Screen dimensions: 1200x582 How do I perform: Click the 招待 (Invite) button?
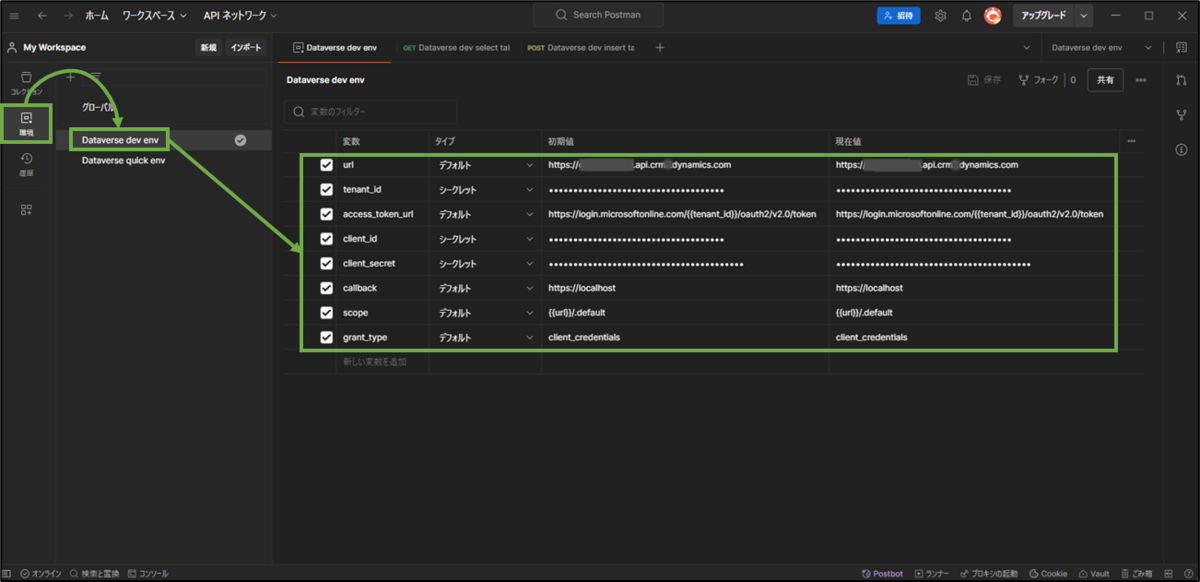899,15
